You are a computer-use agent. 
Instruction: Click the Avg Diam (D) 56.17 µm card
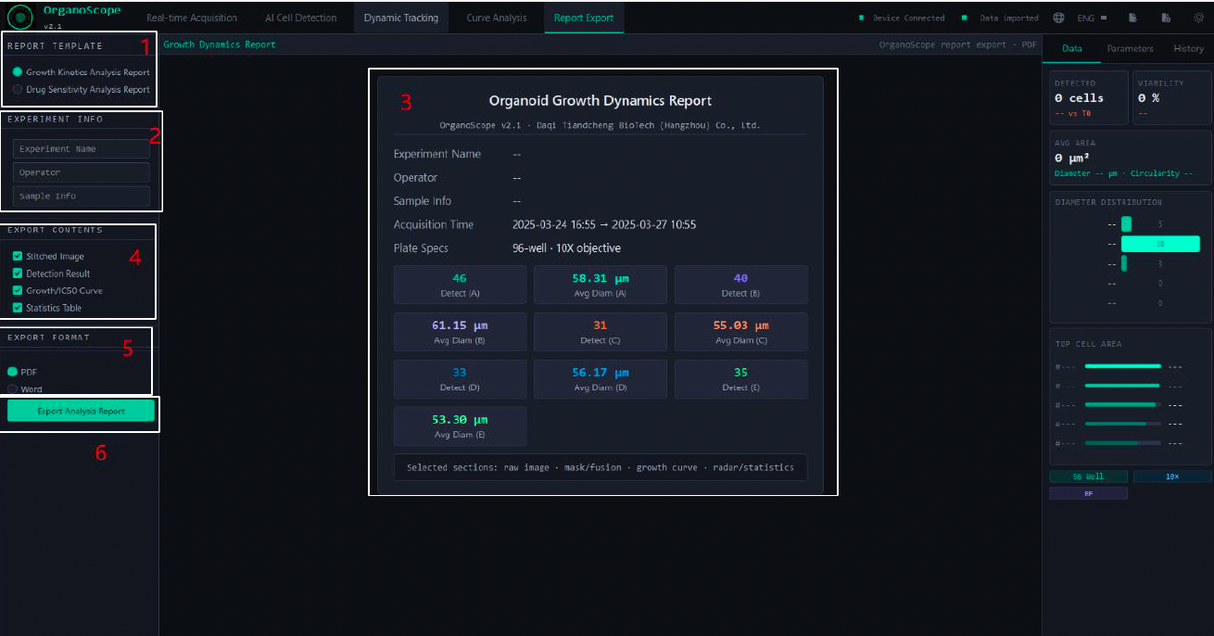click(600, 378)
